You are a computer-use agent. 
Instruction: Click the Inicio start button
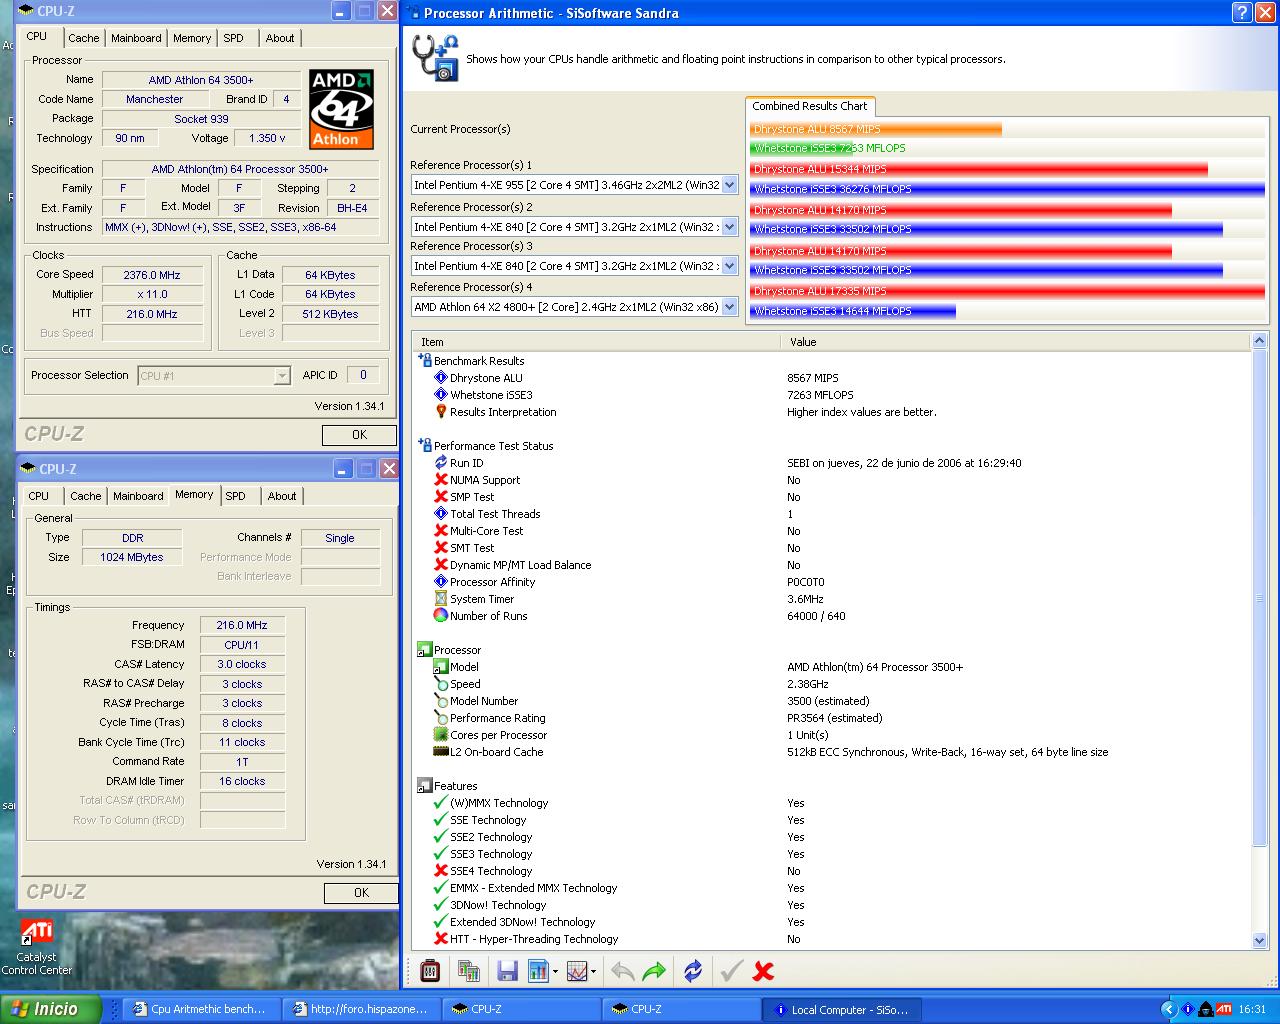50,1009
